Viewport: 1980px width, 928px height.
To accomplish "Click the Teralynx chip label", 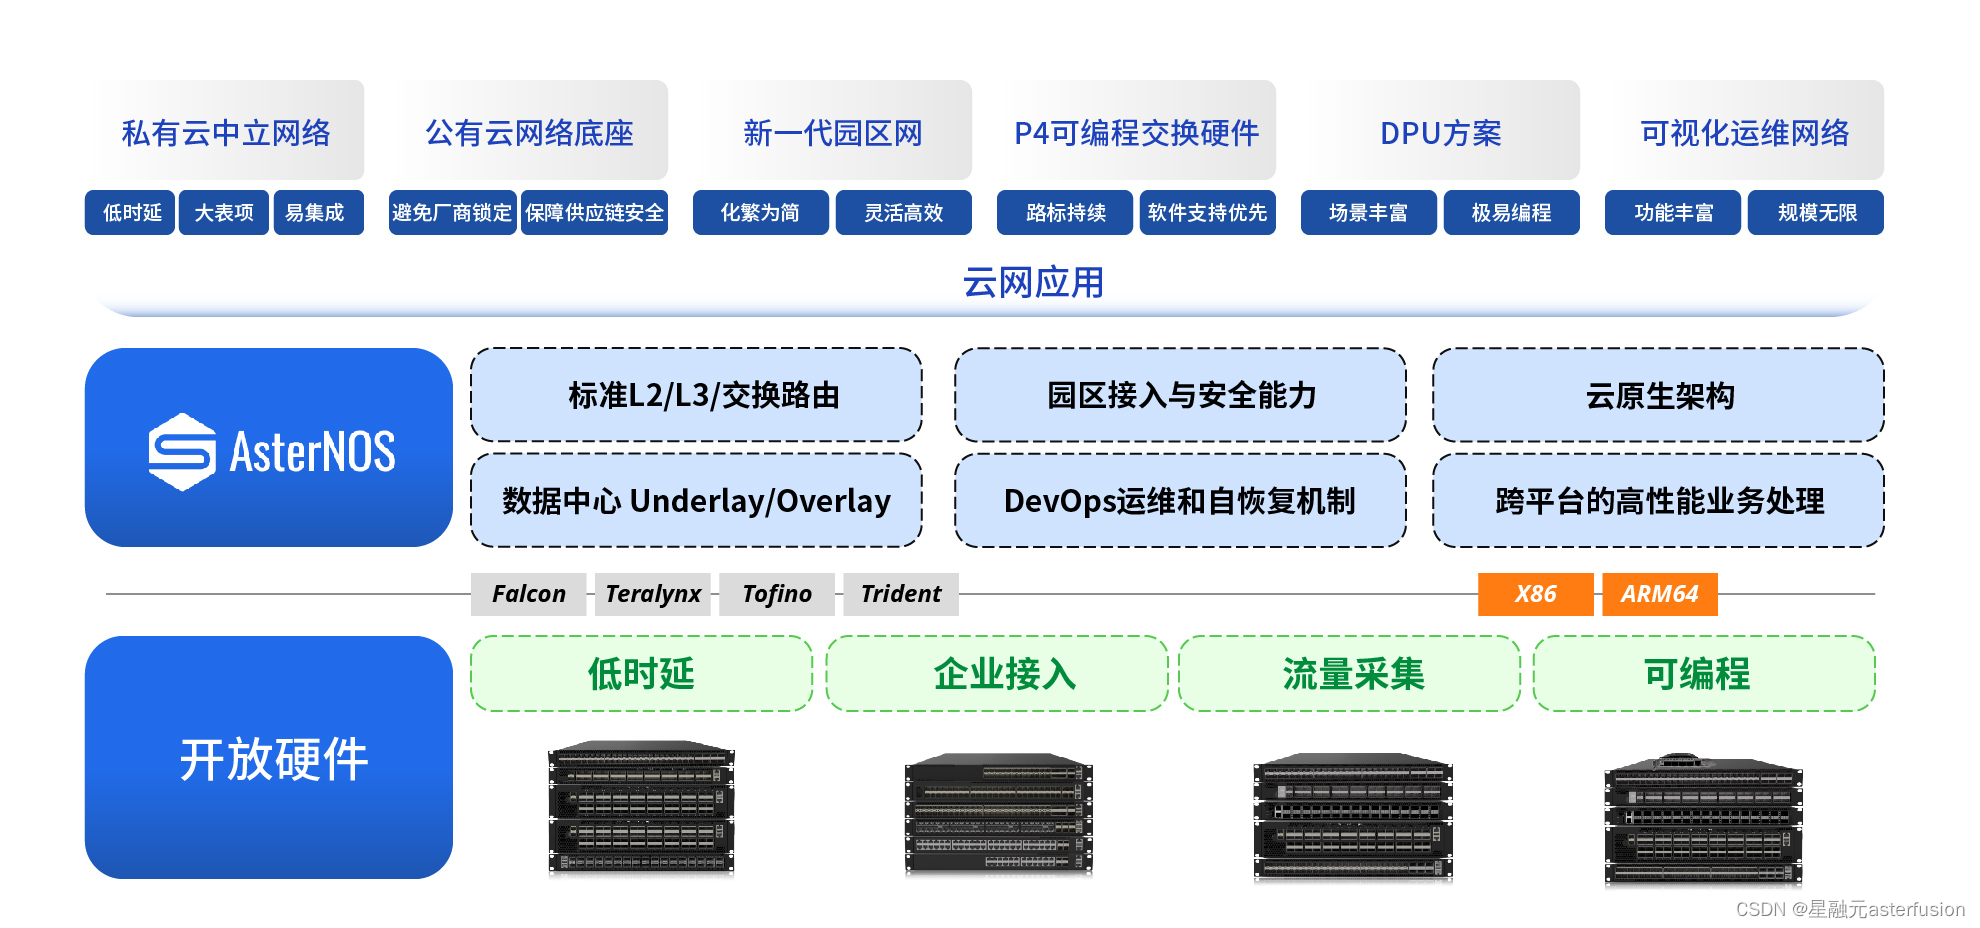I will [653, 594].
